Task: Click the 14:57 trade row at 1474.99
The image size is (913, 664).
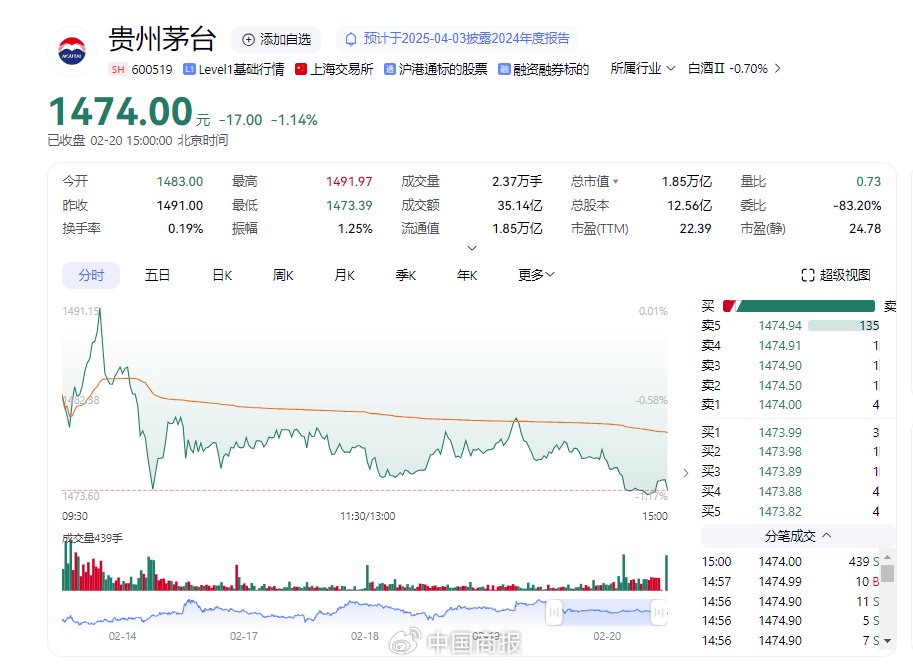Action: click(x=790, y=581)
